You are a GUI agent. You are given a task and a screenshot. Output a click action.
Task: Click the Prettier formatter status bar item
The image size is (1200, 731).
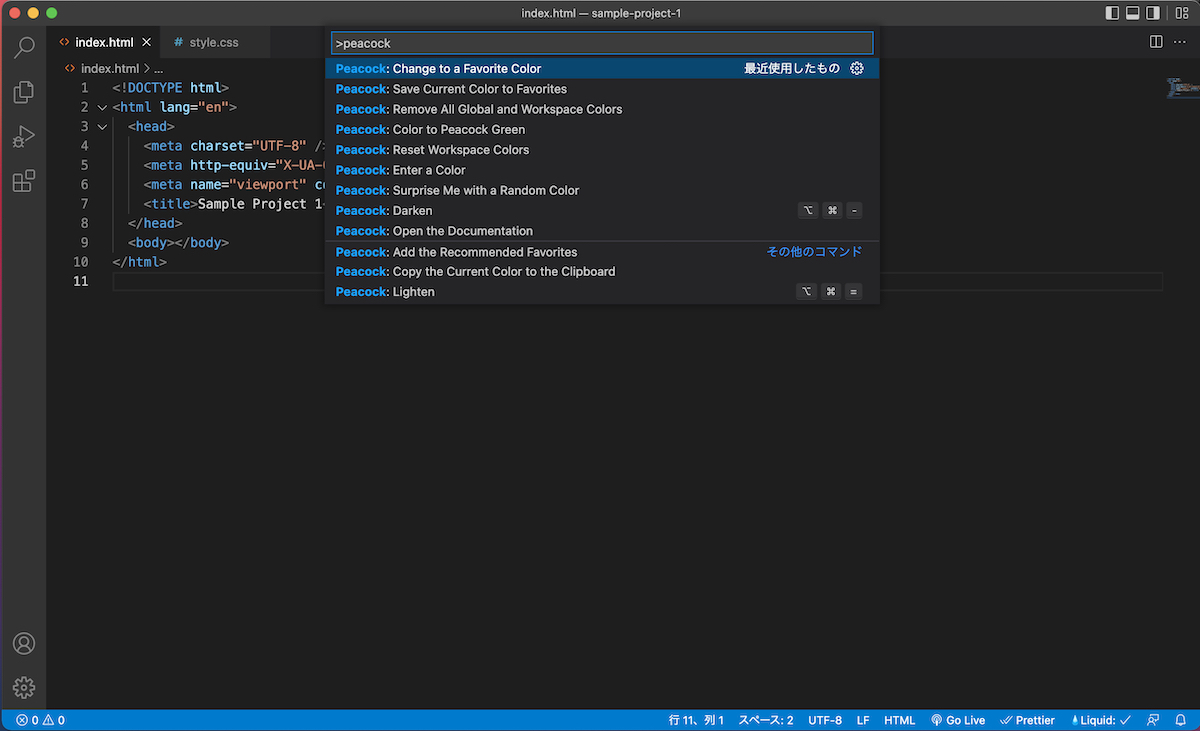coord(1027,719)
